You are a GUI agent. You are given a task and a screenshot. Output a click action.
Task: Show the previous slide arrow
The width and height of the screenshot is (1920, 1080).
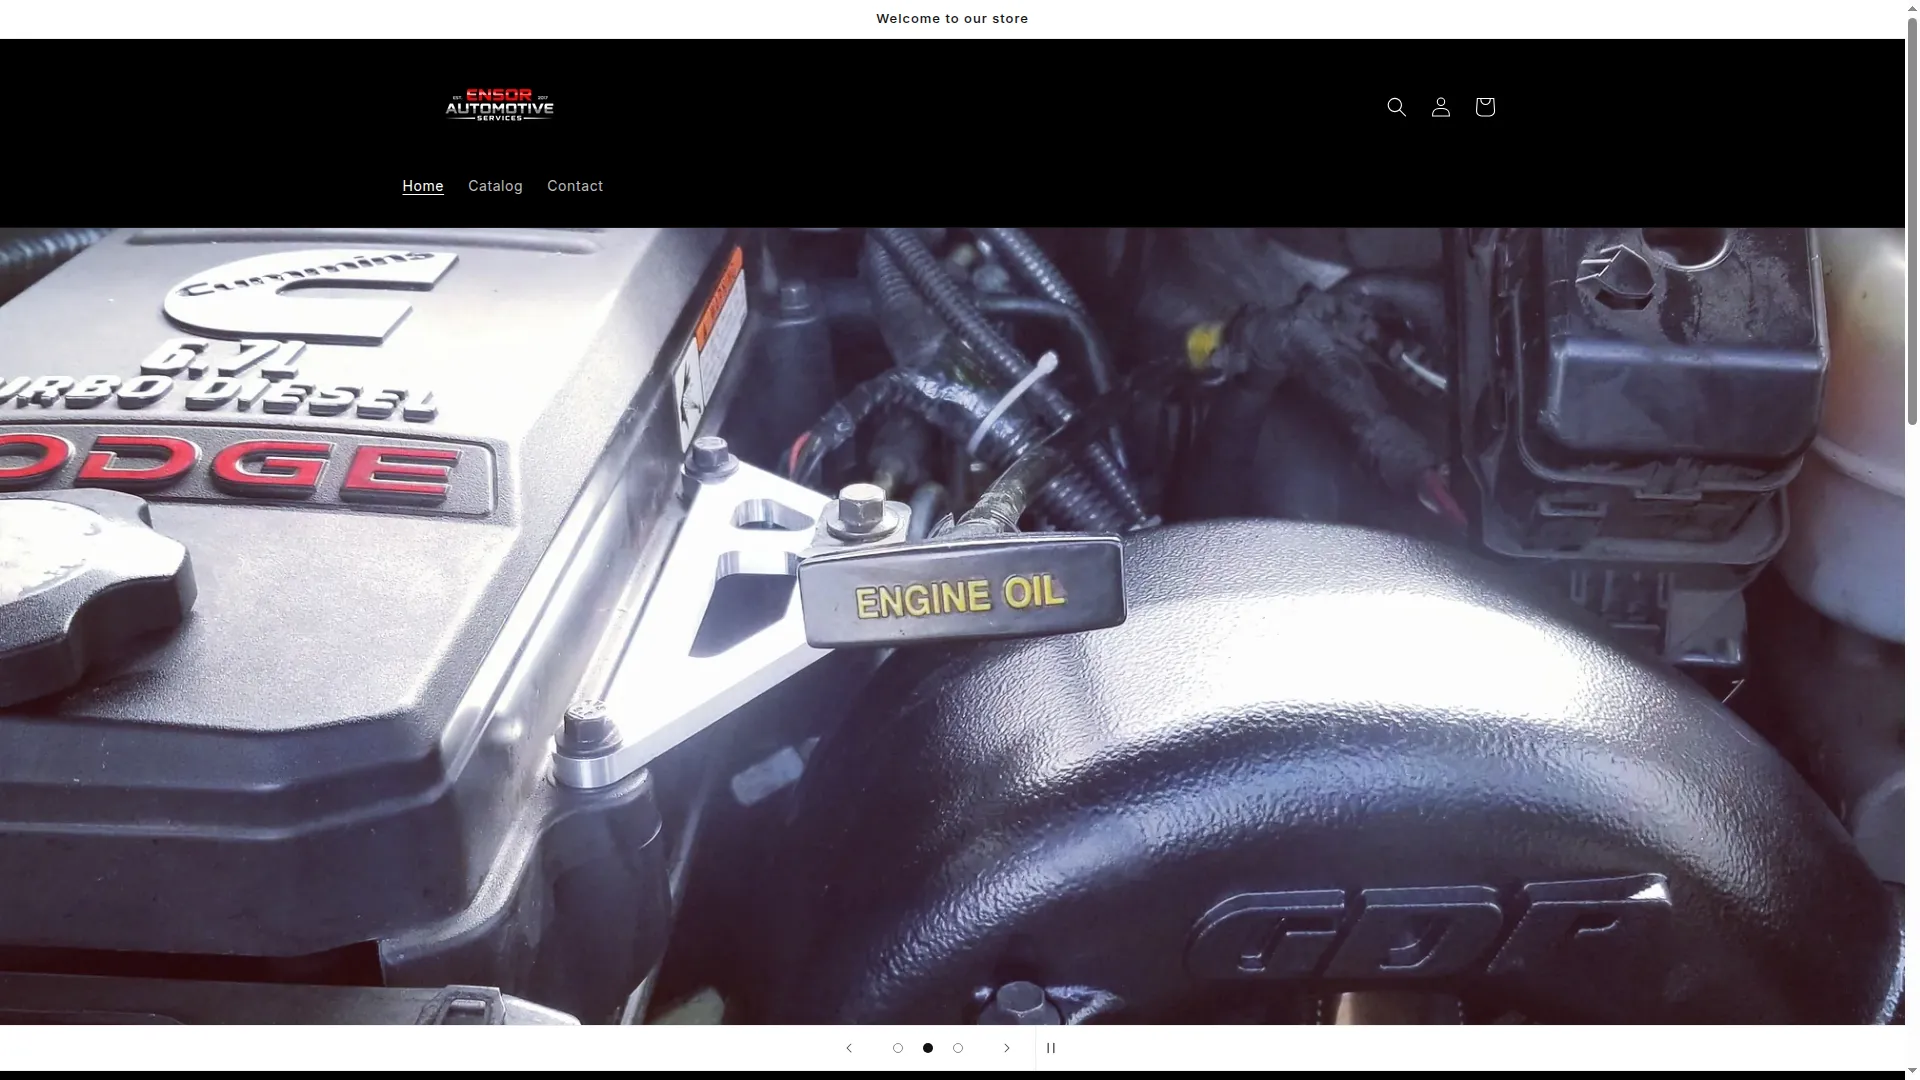pyautogui.click(x=849, y=1048)
